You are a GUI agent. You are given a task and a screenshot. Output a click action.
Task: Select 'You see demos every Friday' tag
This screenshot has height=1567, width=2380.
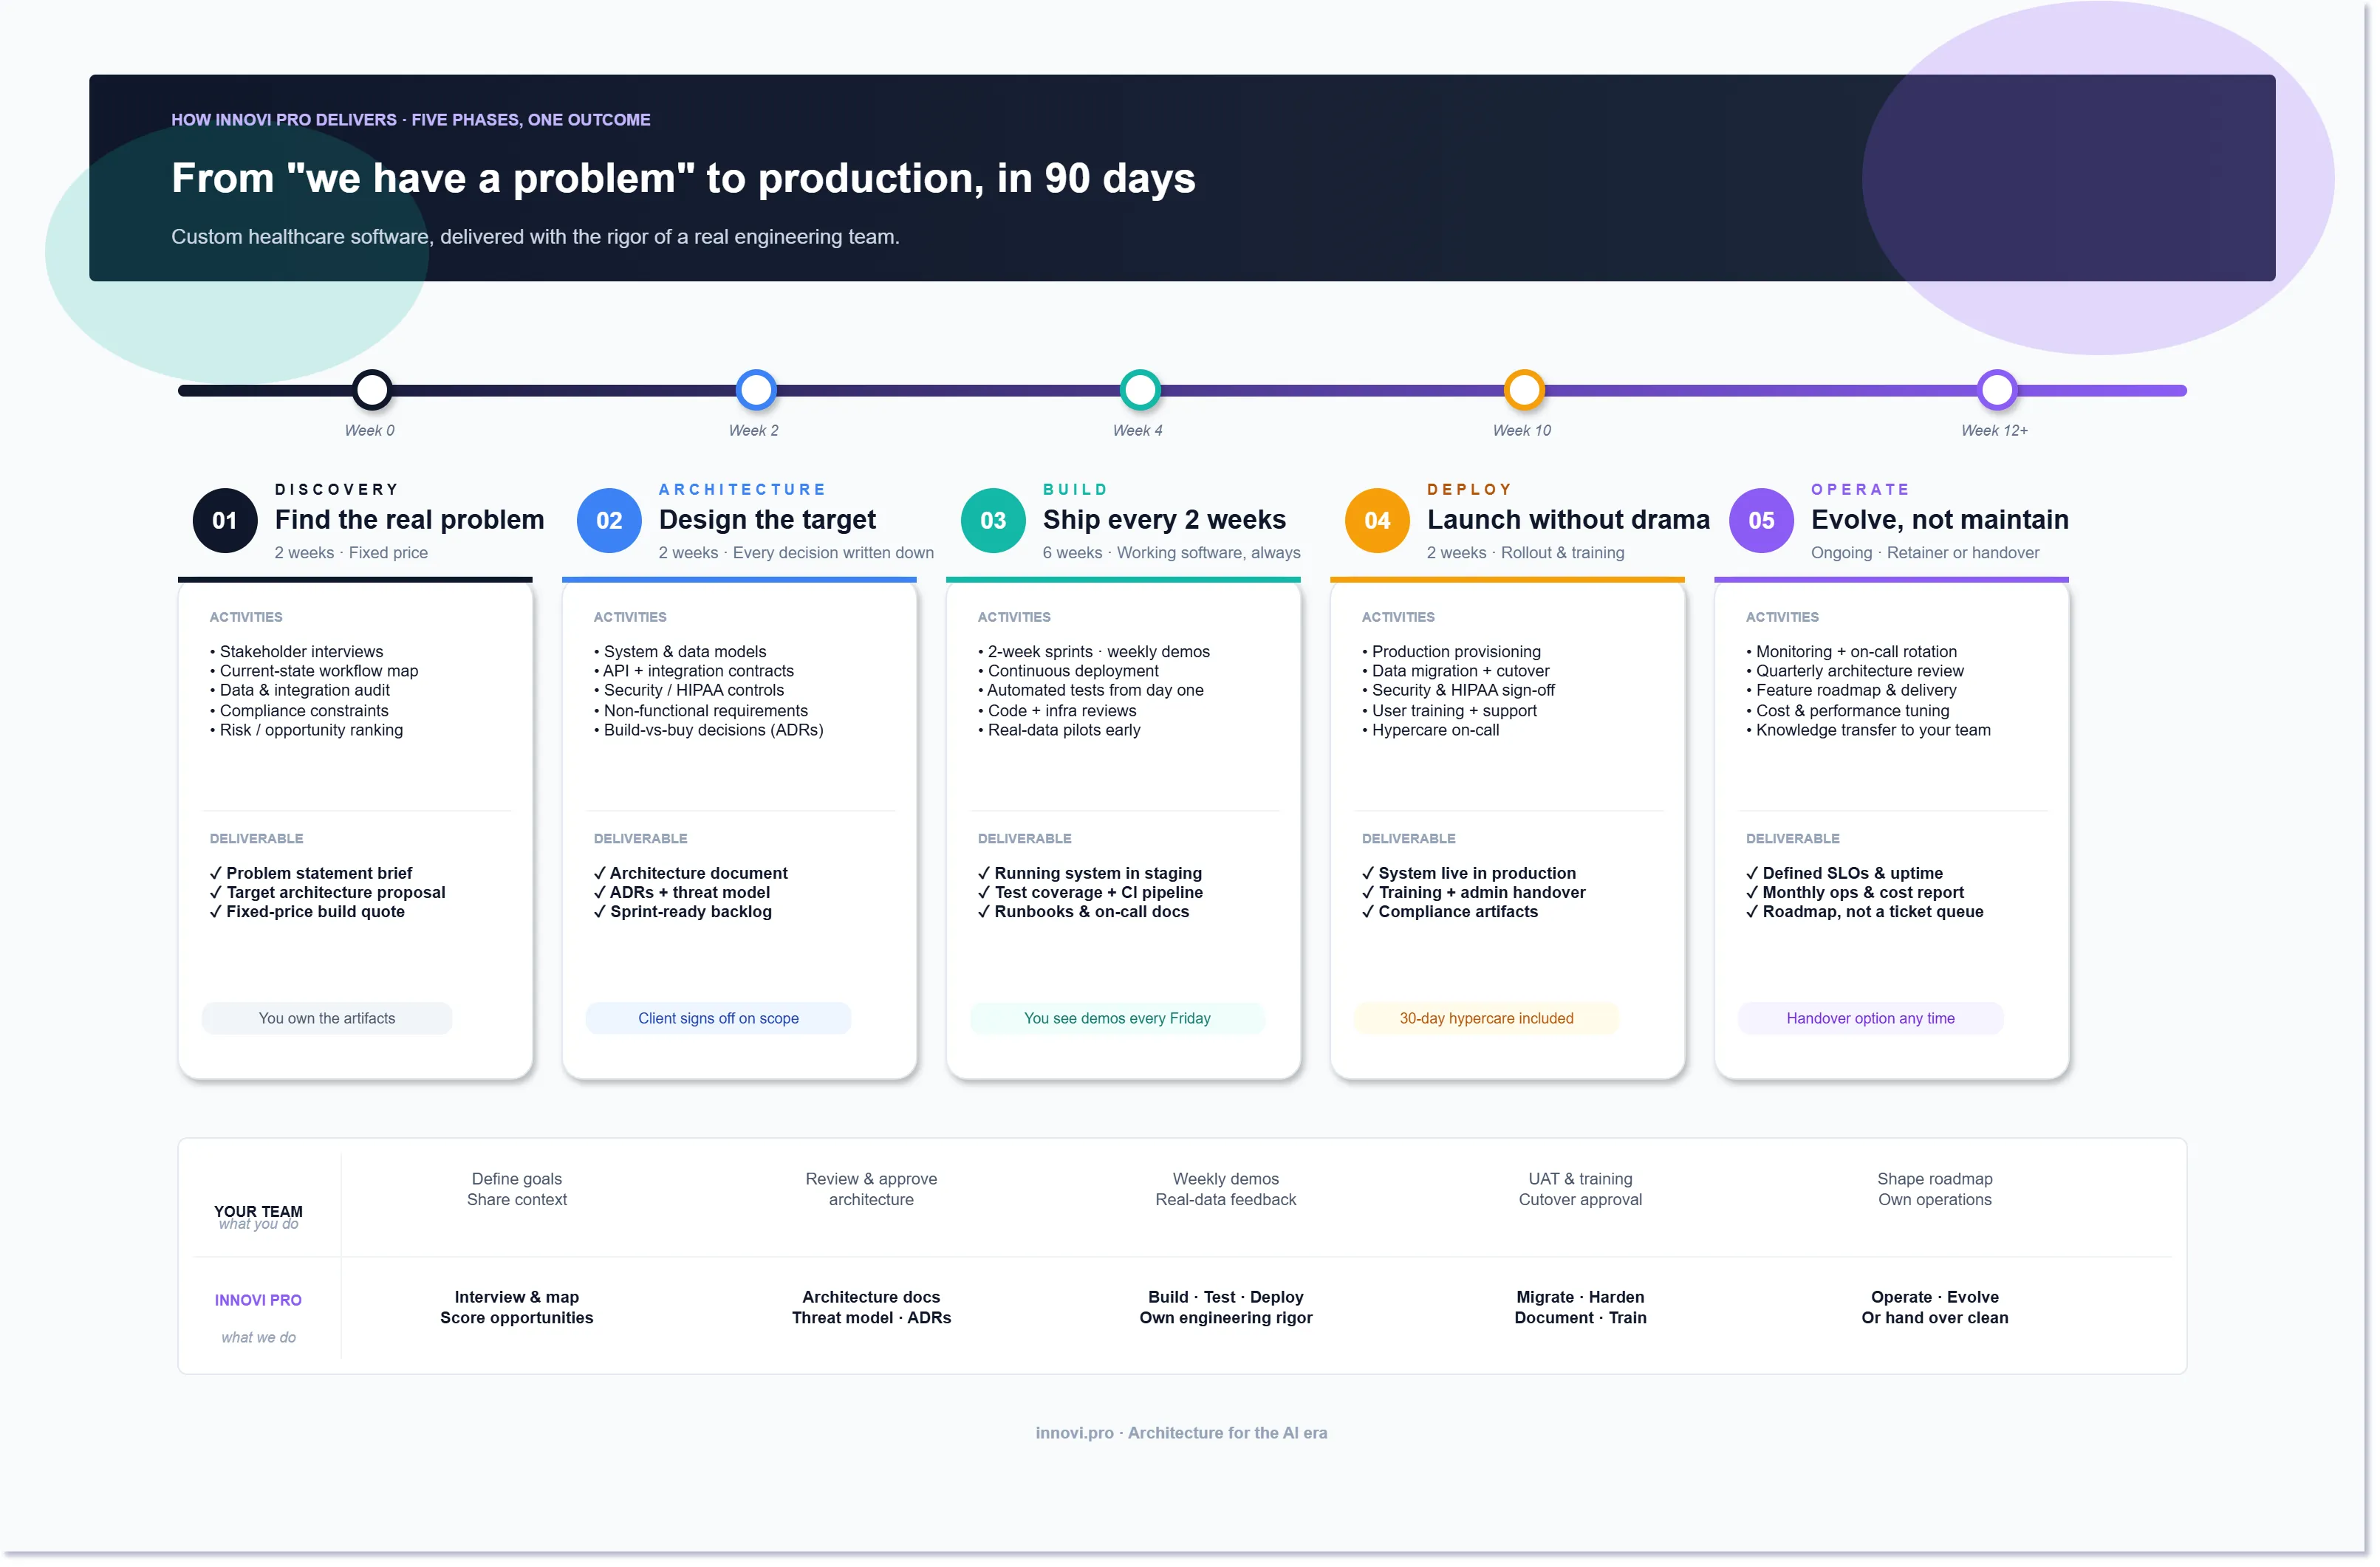[x=1117, y=1018]
